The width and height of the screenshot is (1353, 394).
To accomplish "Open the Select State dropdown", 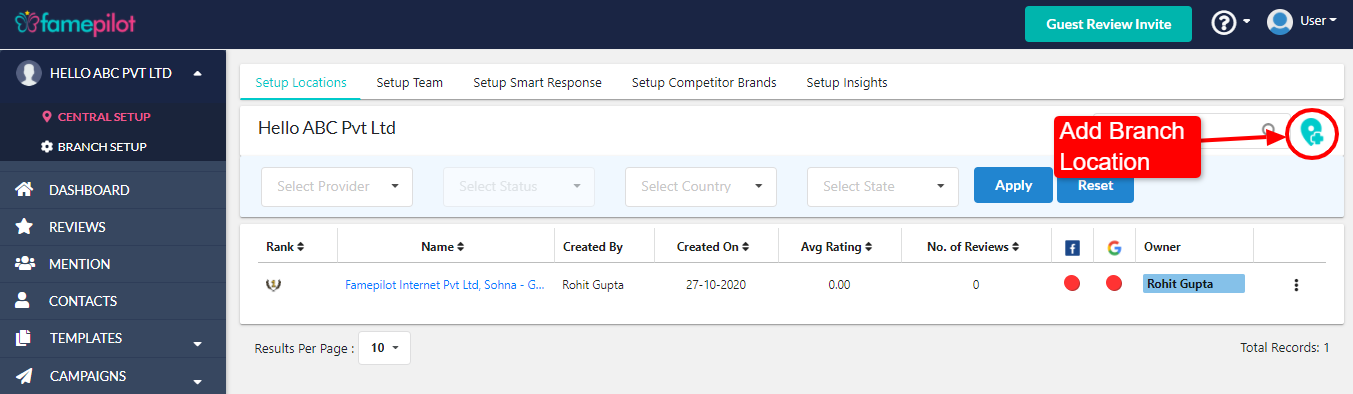I will [x=883, y=187].
